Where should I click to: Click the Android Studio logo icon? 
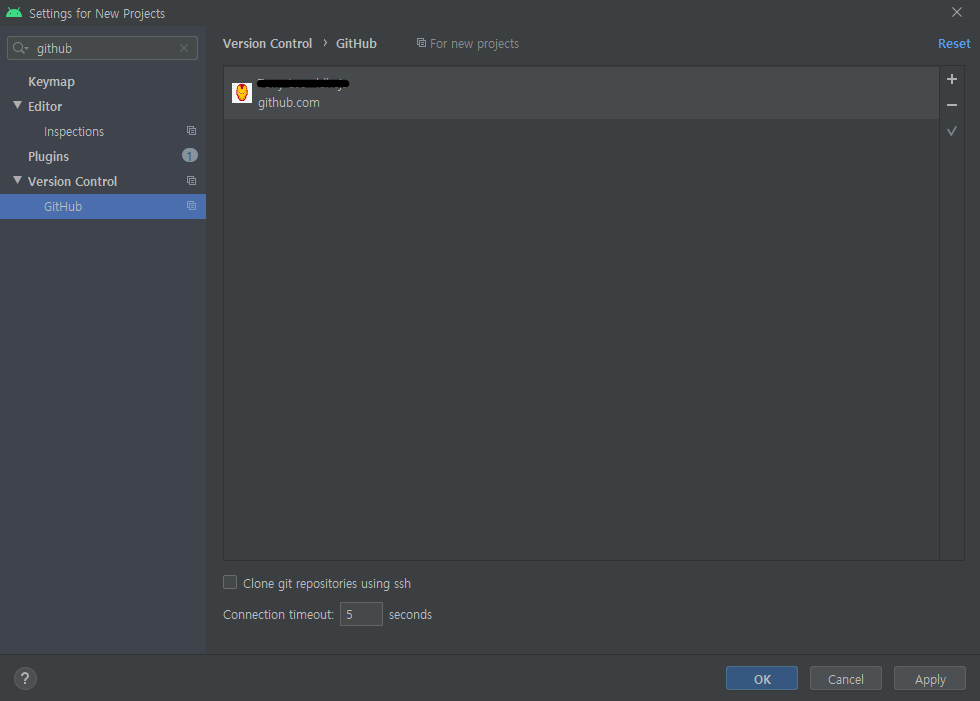14,12
